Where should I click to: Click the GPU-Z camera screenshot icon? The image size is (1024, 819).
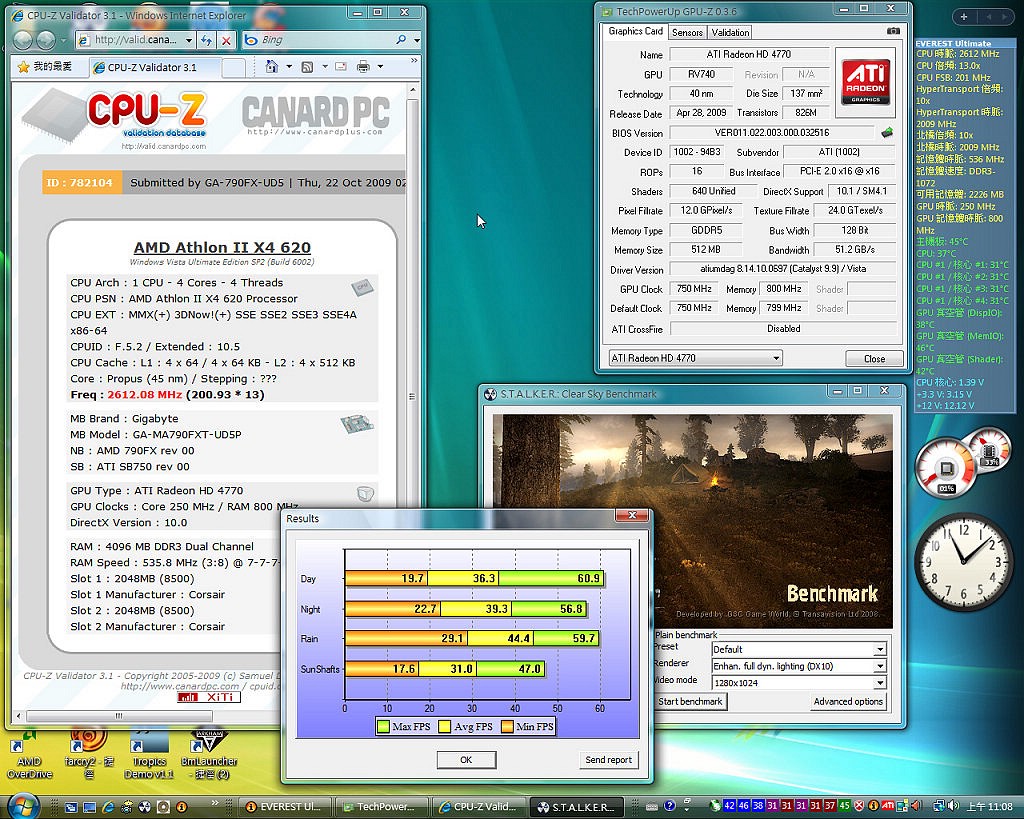[893, 31]
